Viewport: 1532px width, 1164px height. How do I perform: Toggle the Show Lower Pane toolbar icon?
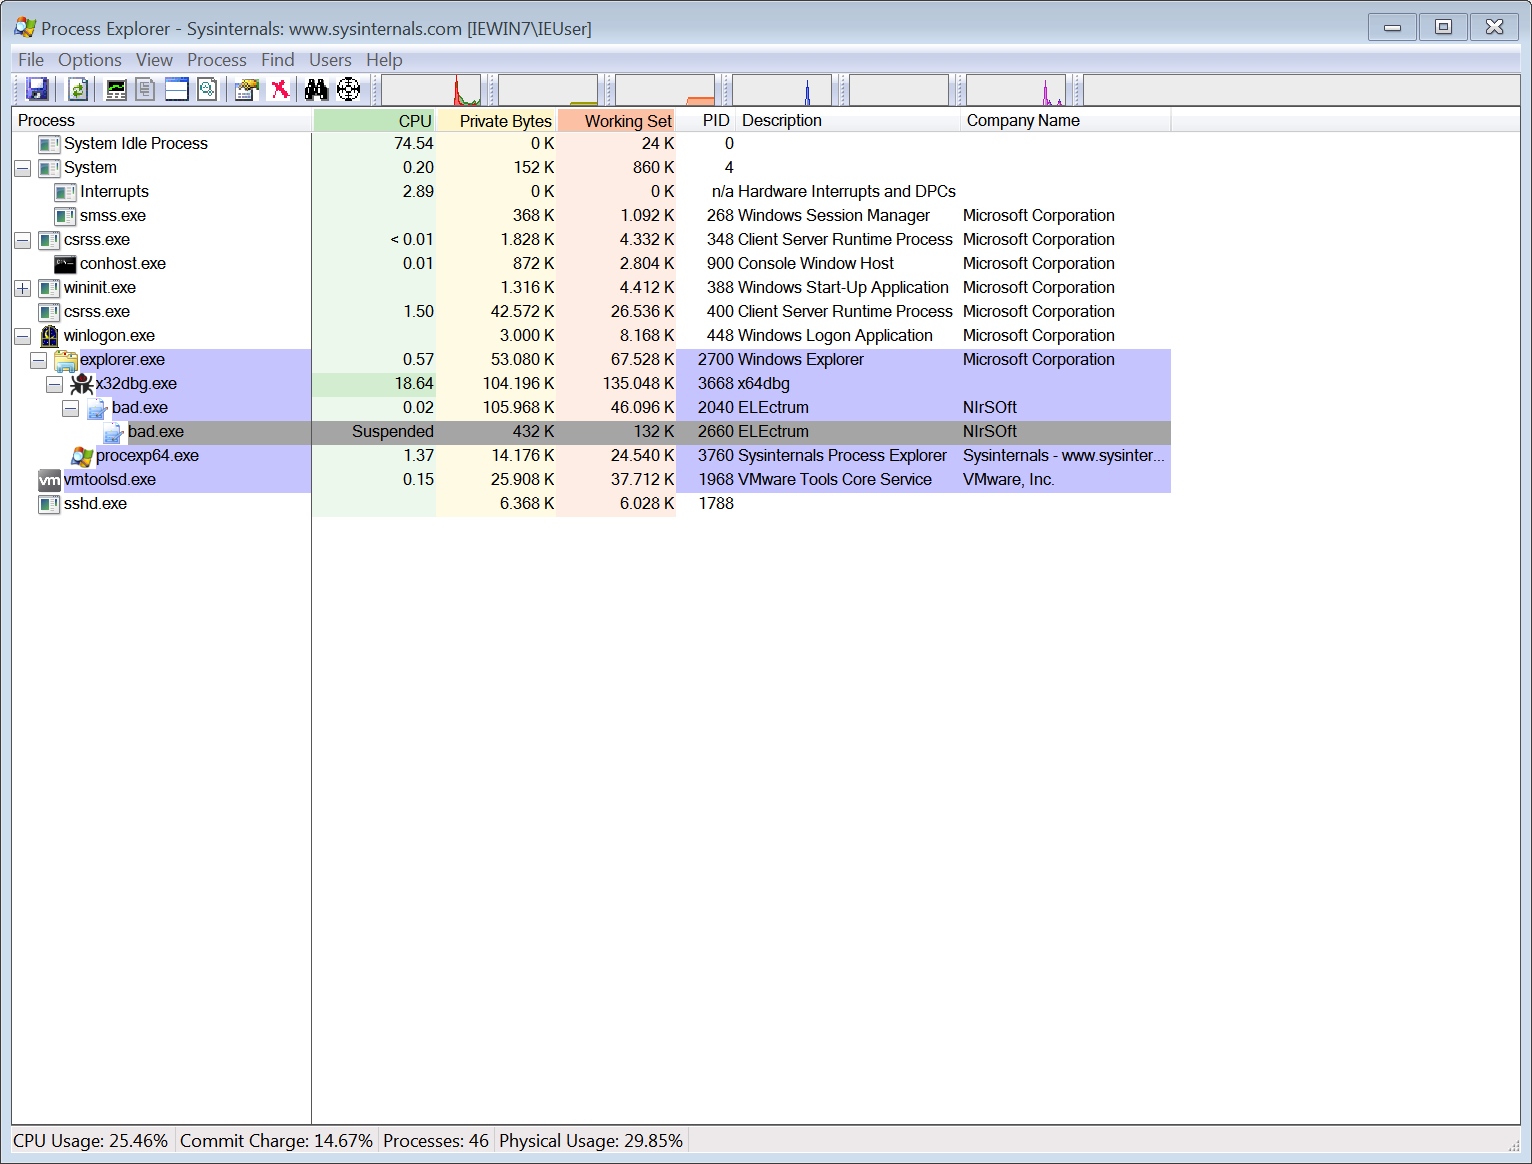(x=177, y=90)
